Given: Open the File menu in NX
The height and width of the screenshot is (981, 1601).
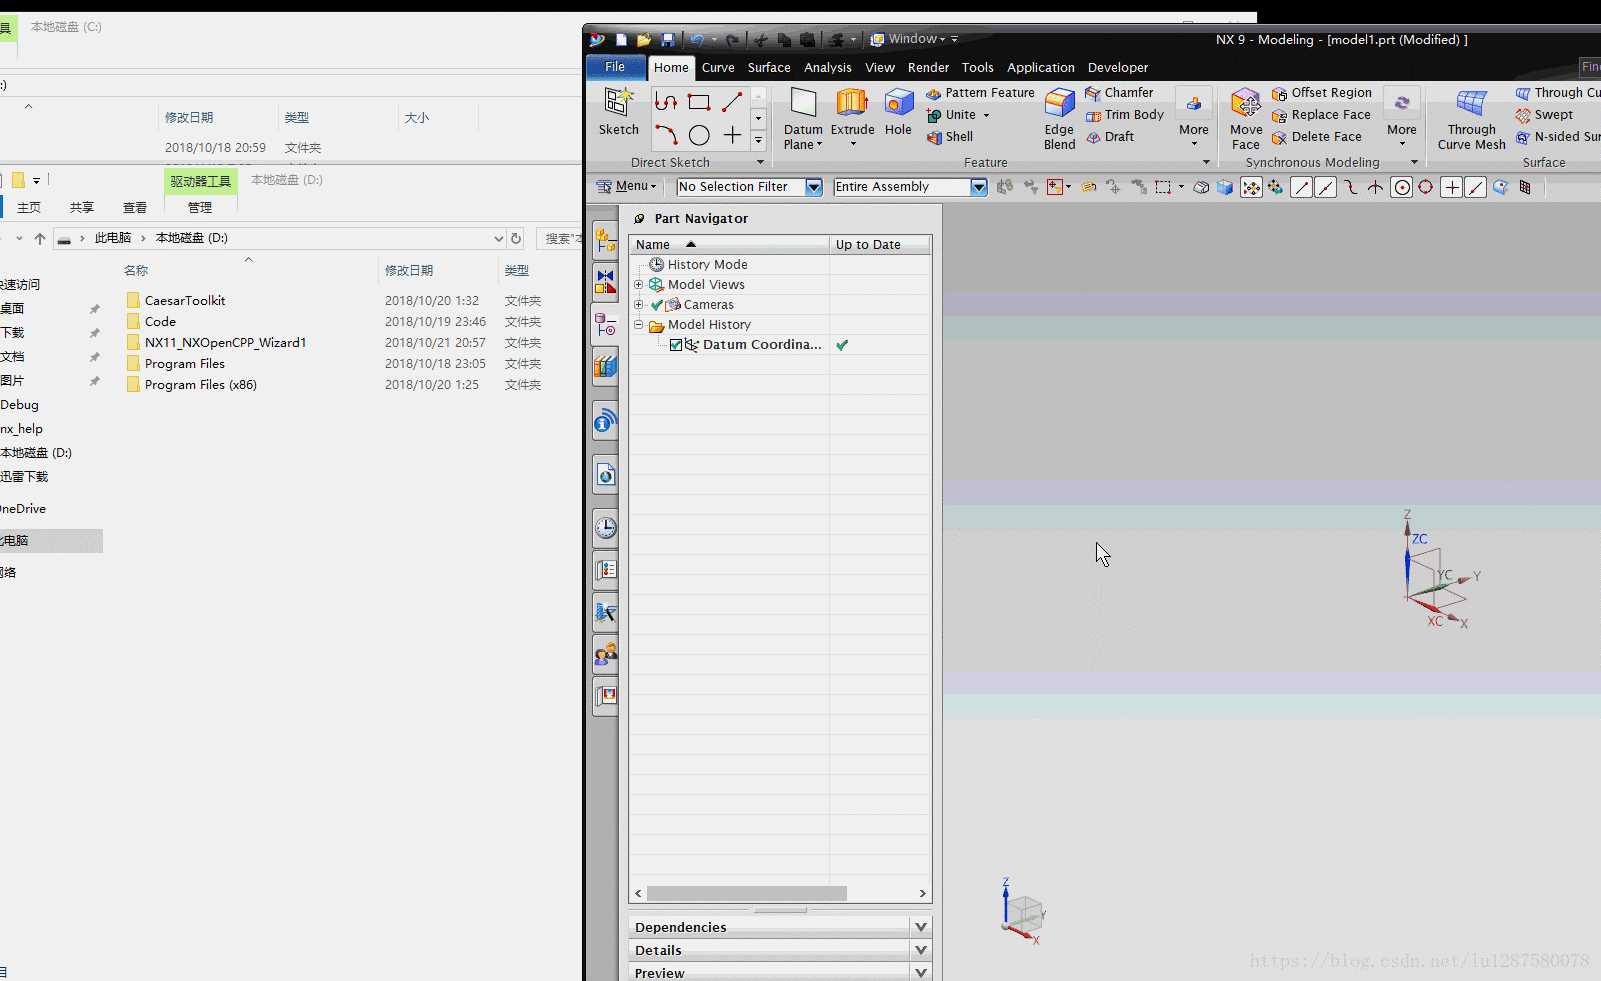Looking at the screenshot, I should coord(615,67).
